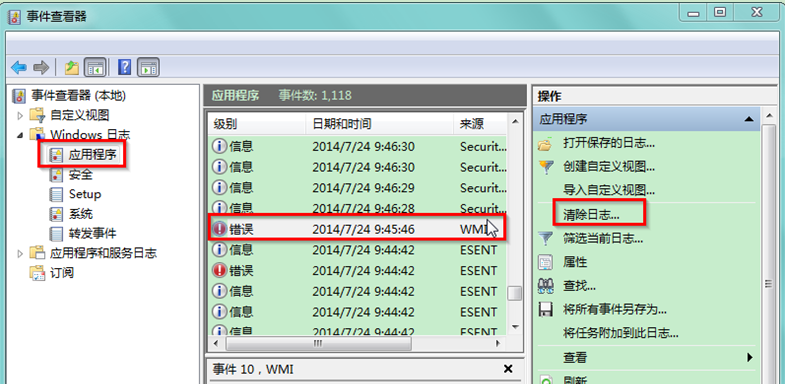This screenshot has width=785, height=384.
Task: Expand the 应用程序和服务日志 tree node
Action: click(20, 253)
